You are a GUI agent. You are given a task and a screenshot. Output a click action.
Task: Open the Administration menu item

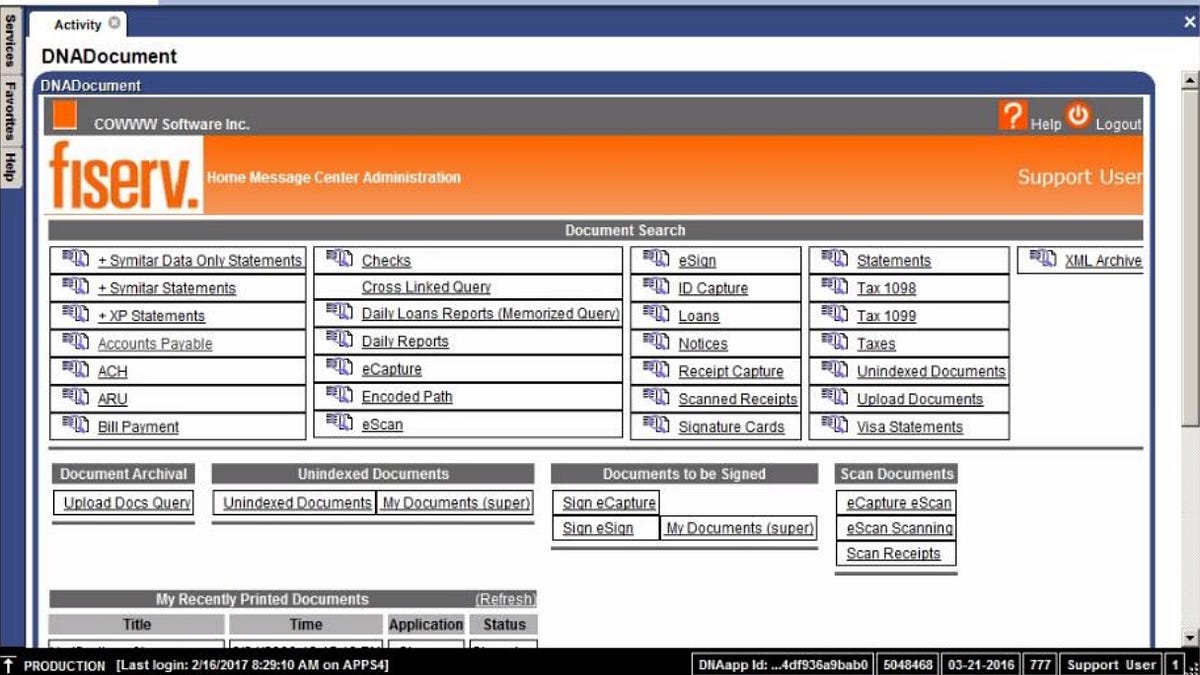(x=412, y=178)
